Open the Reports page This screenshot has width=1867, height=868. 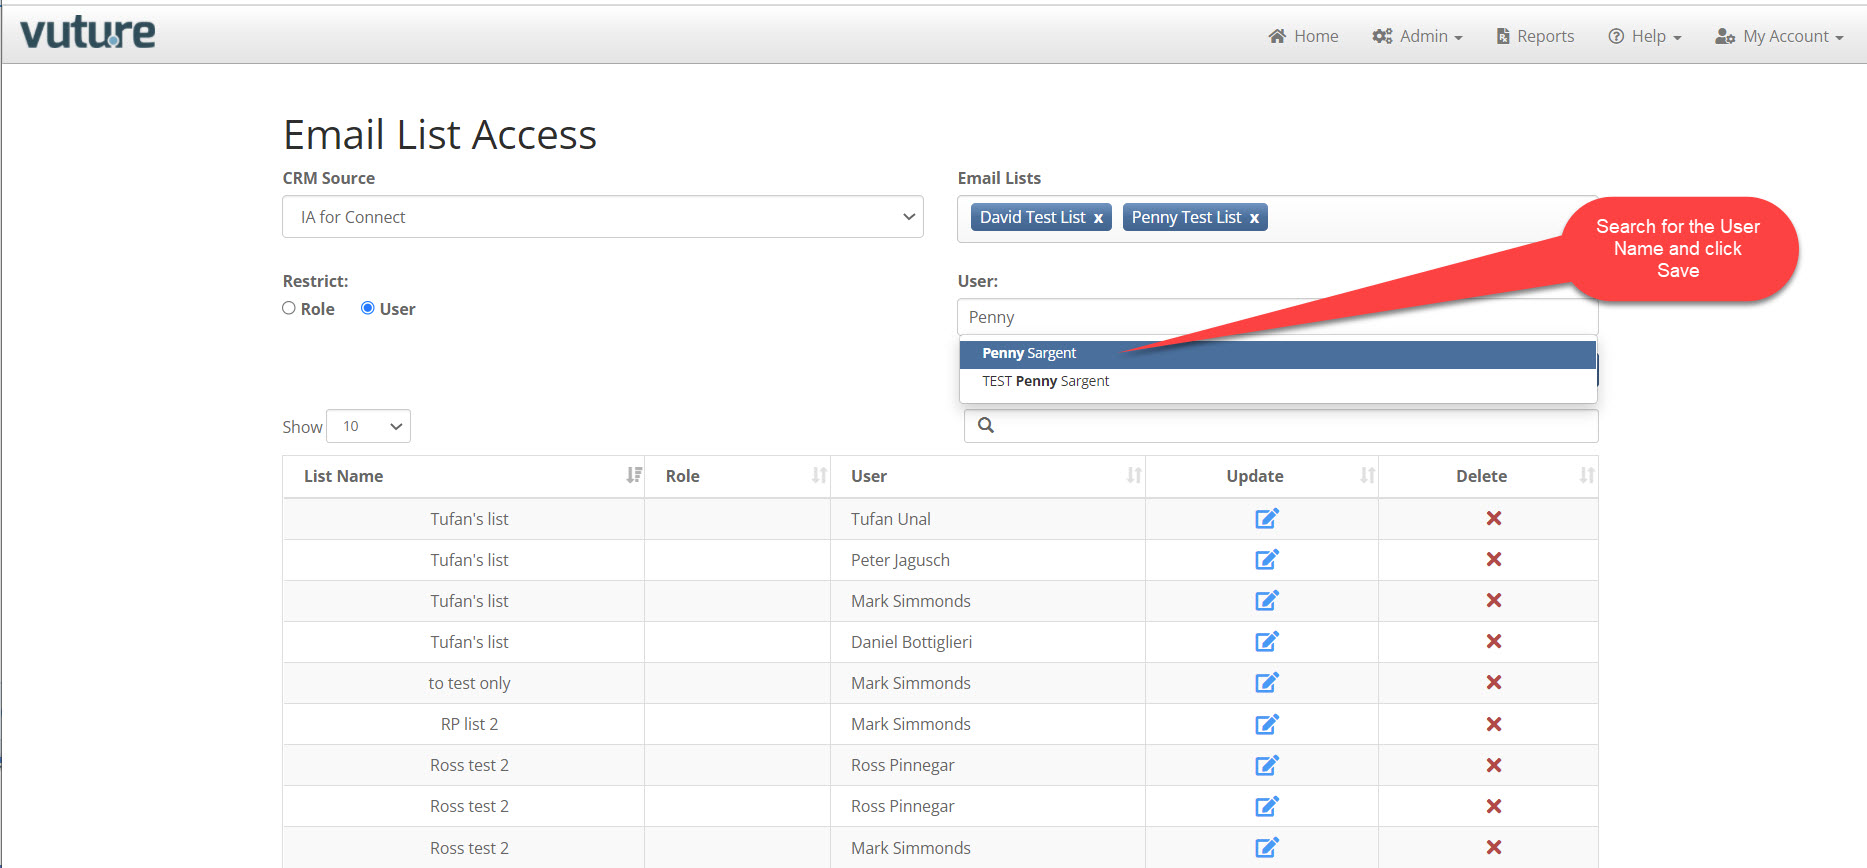(x=1535, y=36)
